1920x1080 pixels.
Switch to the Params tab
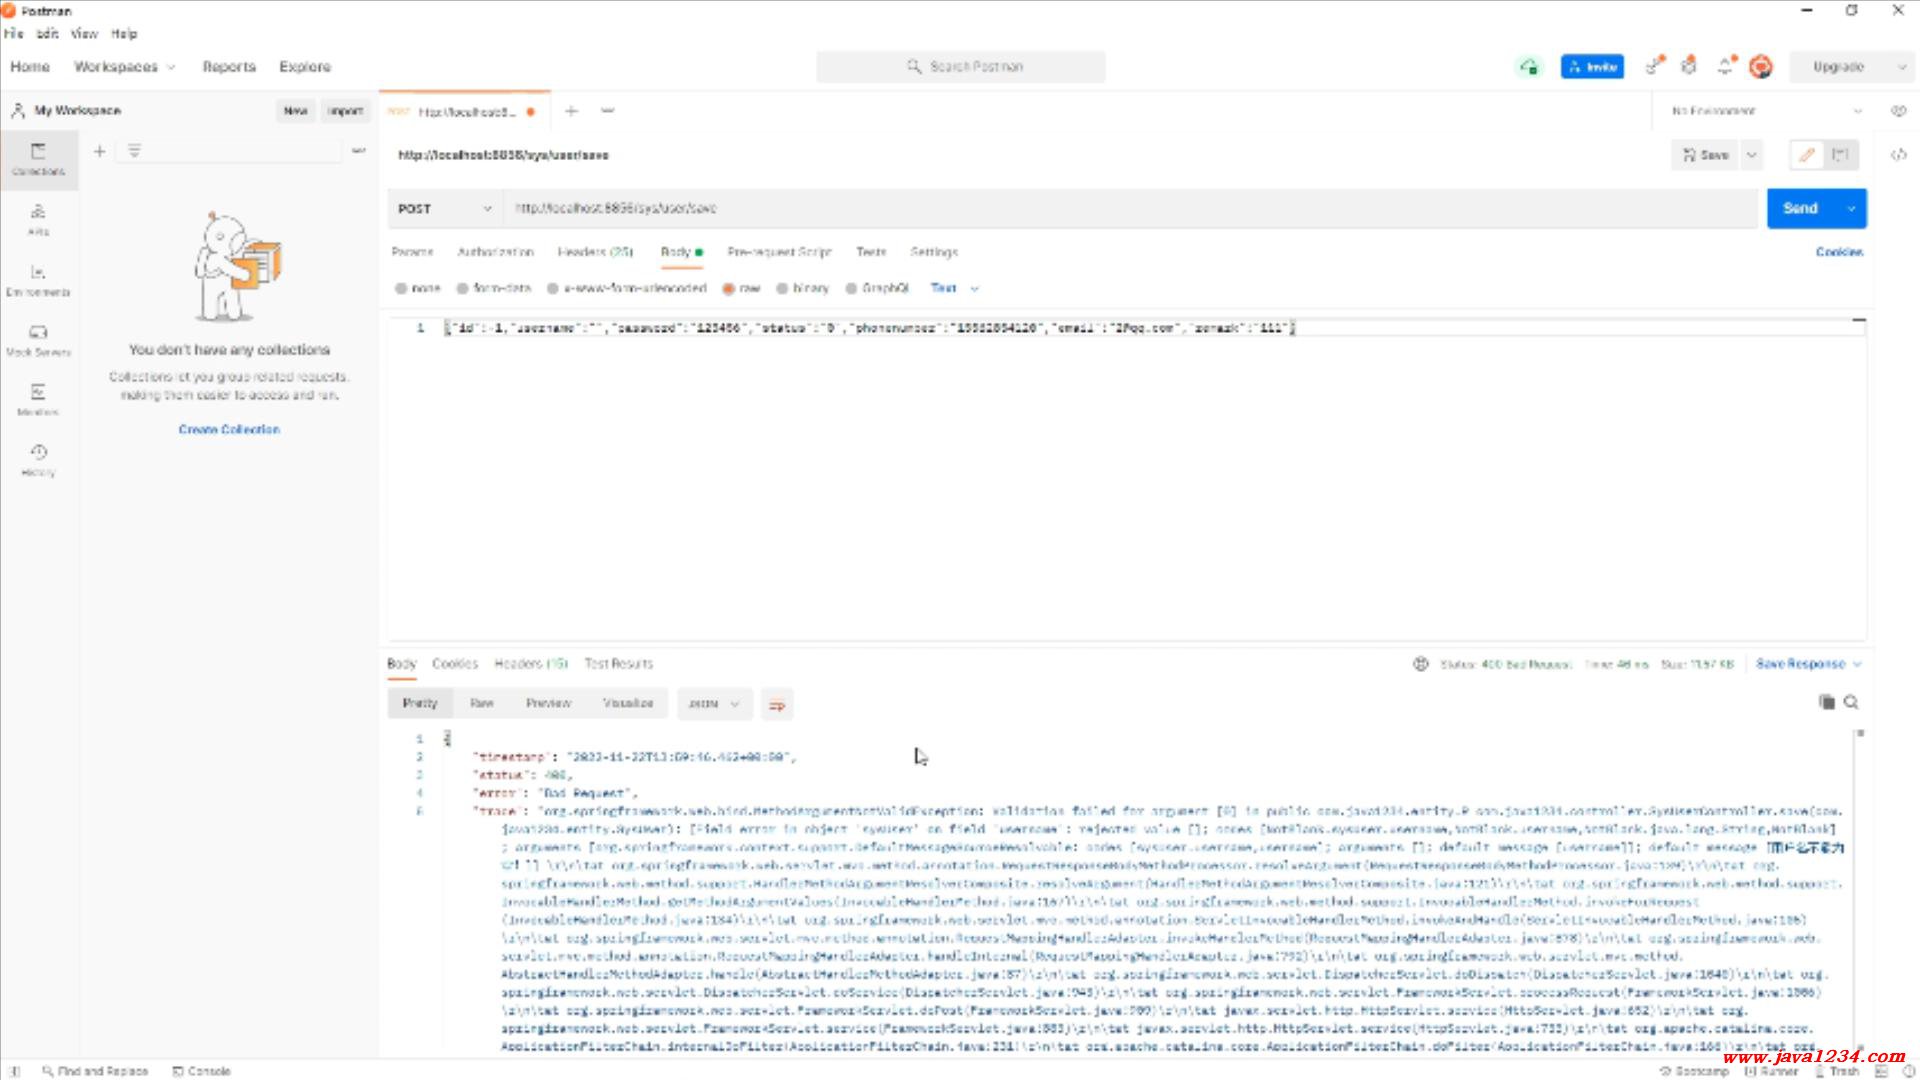click(x=412, y=252)
